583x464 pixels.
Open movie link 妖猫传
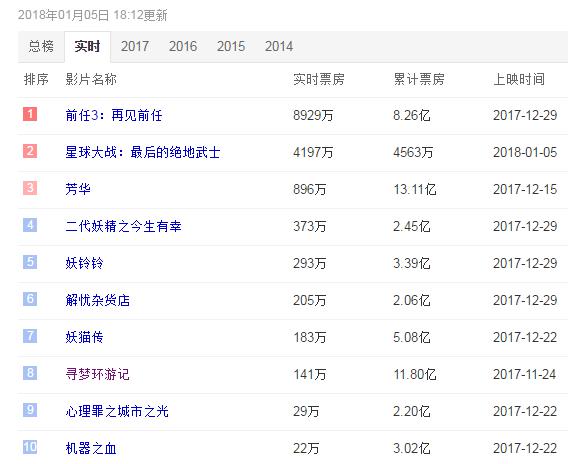[84, 337]
